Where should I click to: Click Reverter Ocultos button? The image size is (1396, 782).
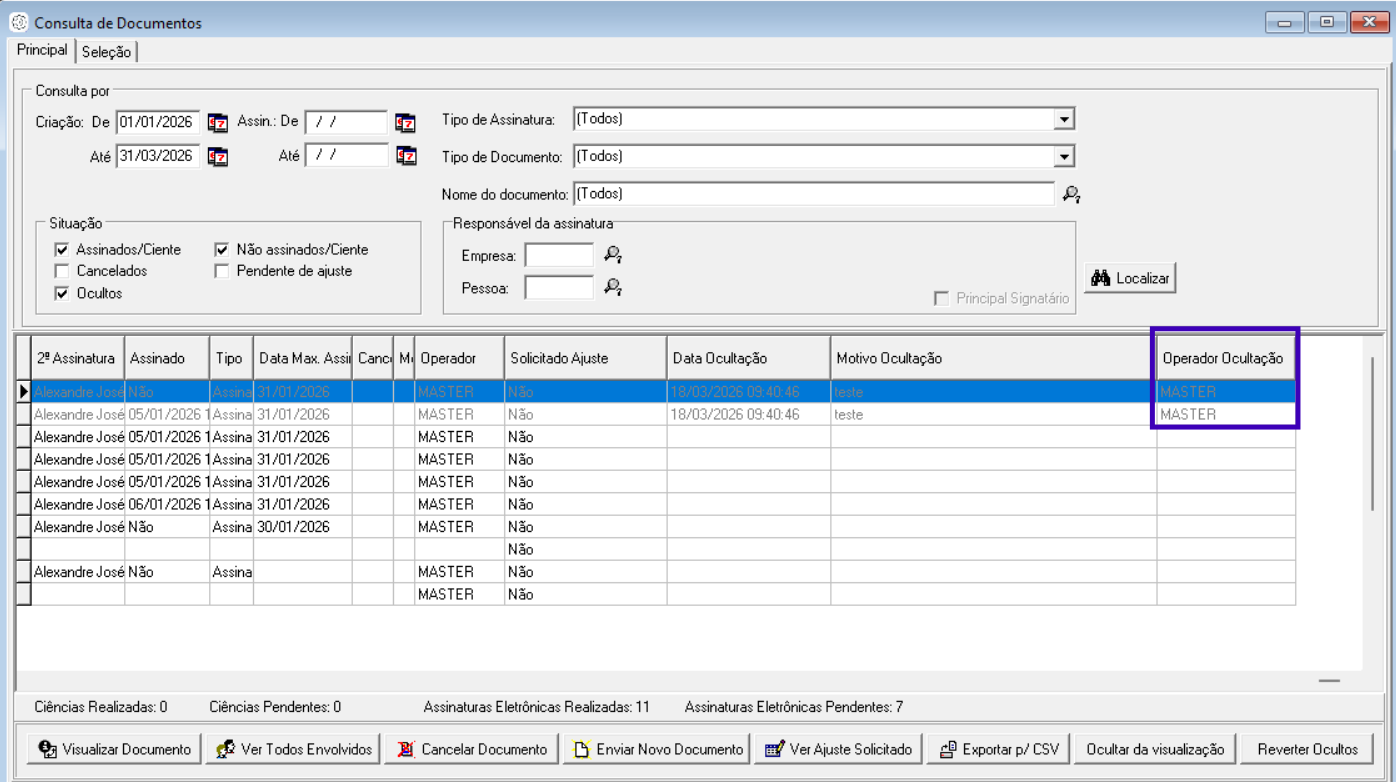(x=1307, y=749)
